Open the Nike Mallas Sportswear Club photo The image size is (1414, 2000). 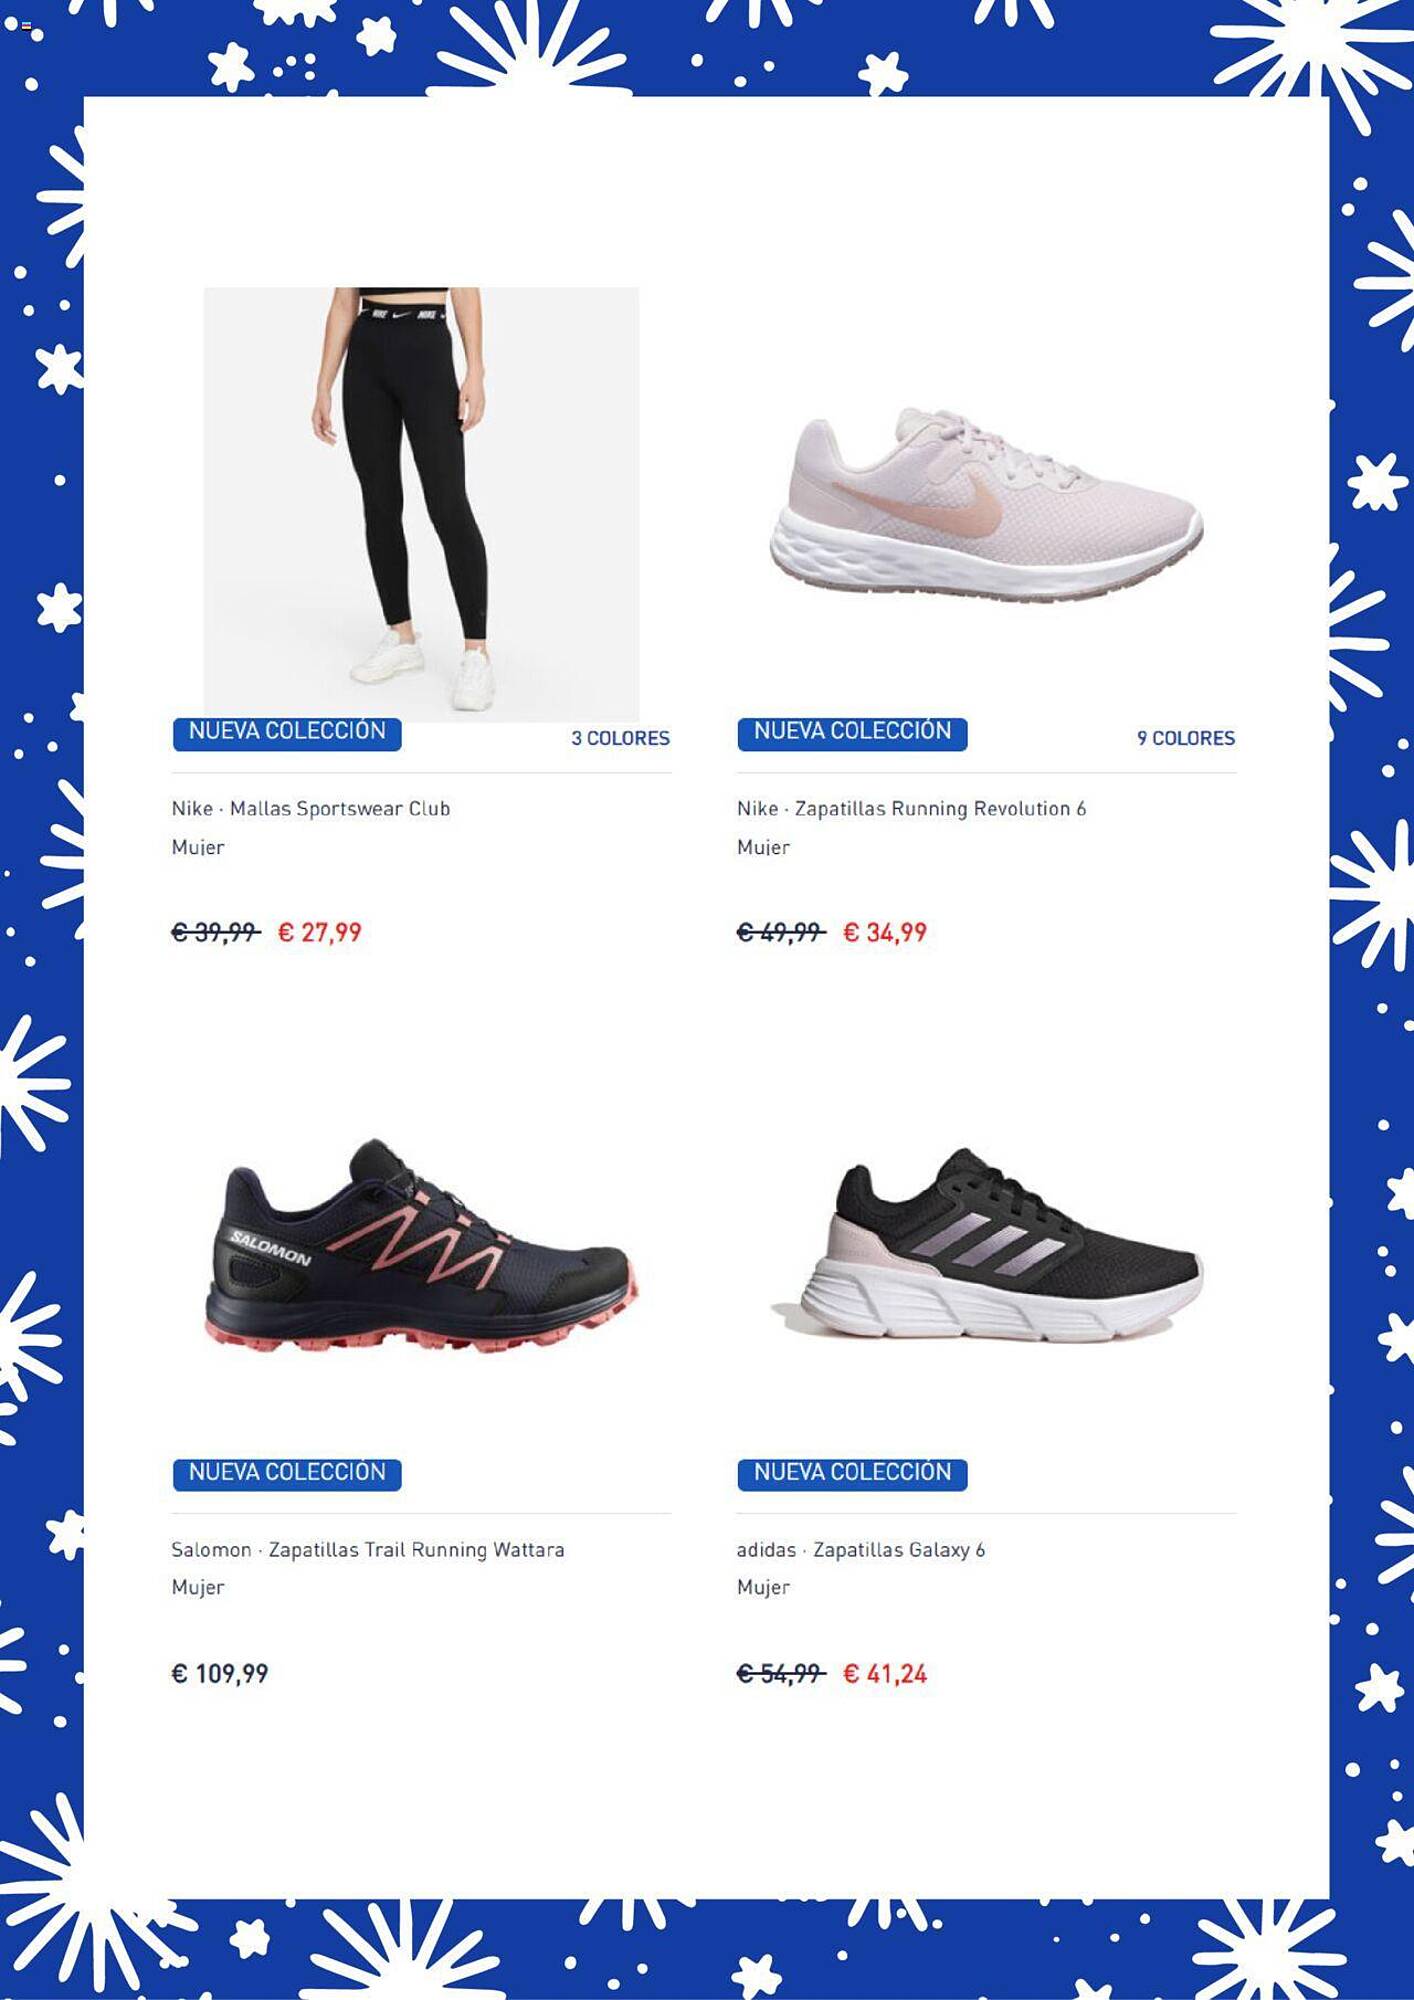point(421,504)
